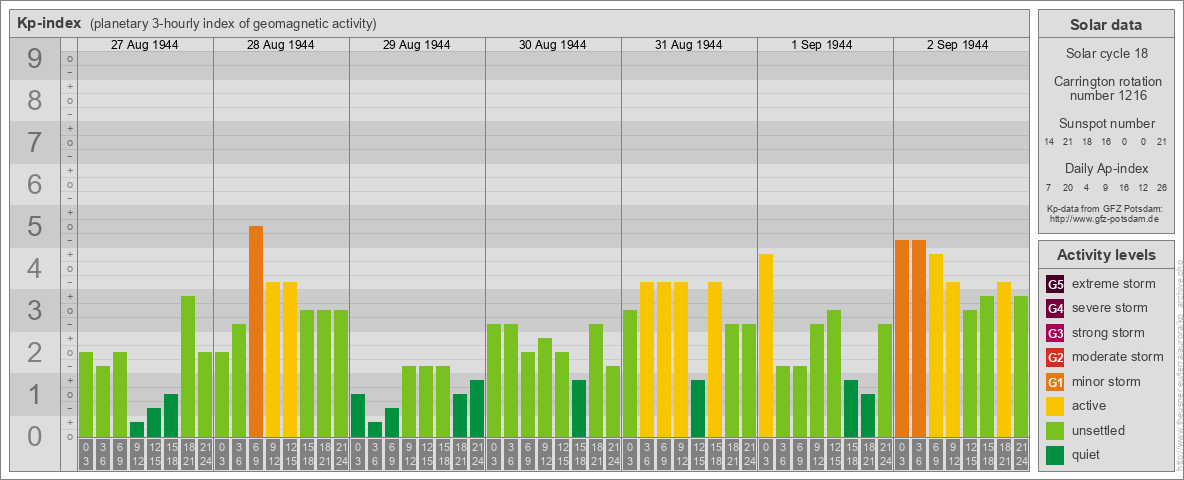This screenshot has width=1184, height=480.
Task: Click the 'Activity levels' panel heading
Action: point(1106,255)
